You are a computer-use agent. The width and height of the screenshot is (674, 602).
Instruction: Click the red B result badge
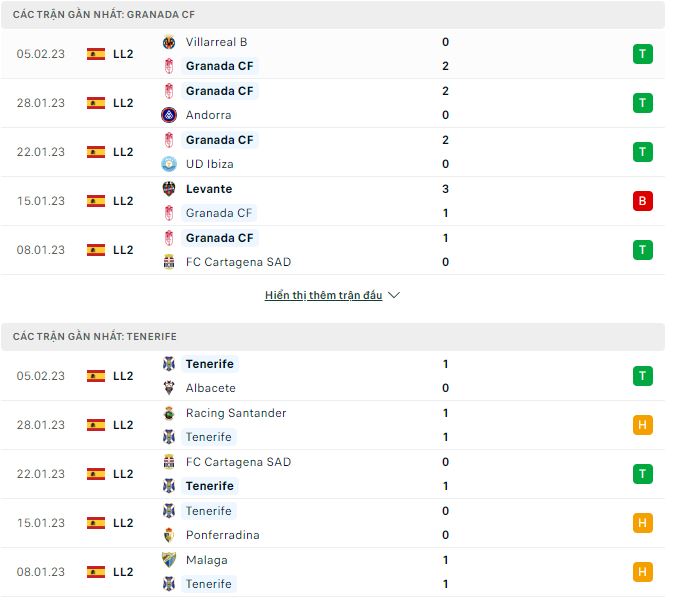pyautogui.click(x=642, y=201)
